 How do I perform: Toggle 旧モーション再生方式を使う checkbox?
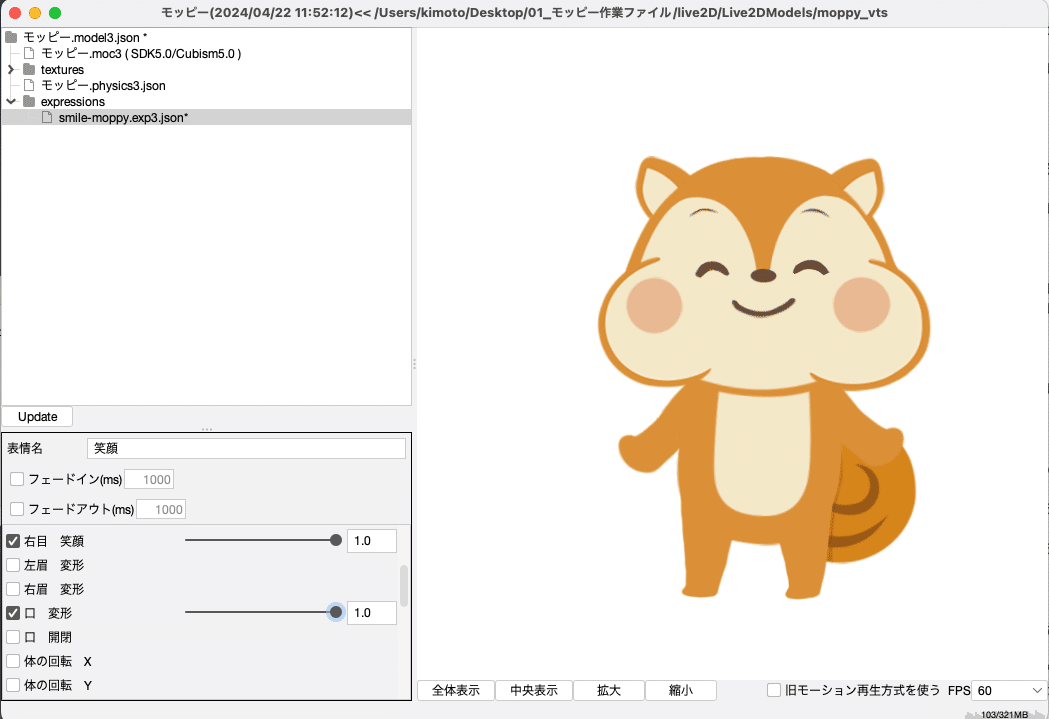(774, 690)
